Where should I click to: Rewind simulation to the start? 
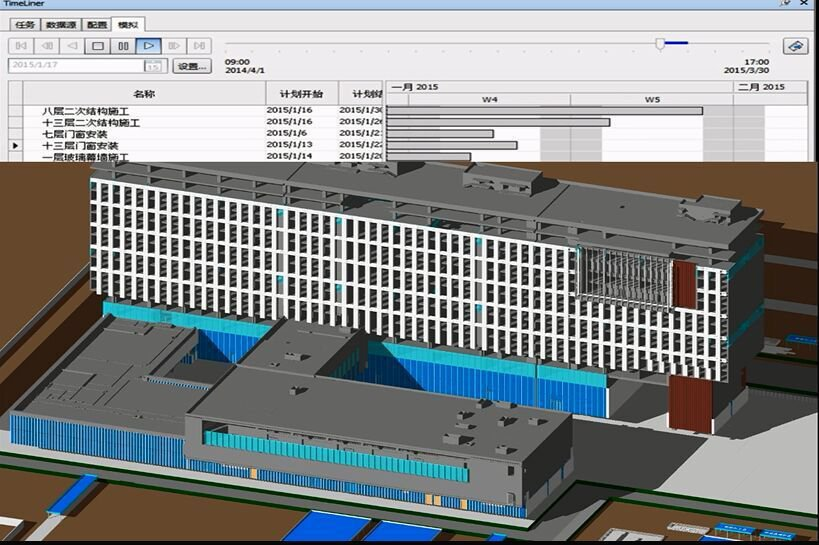point(21,46)
